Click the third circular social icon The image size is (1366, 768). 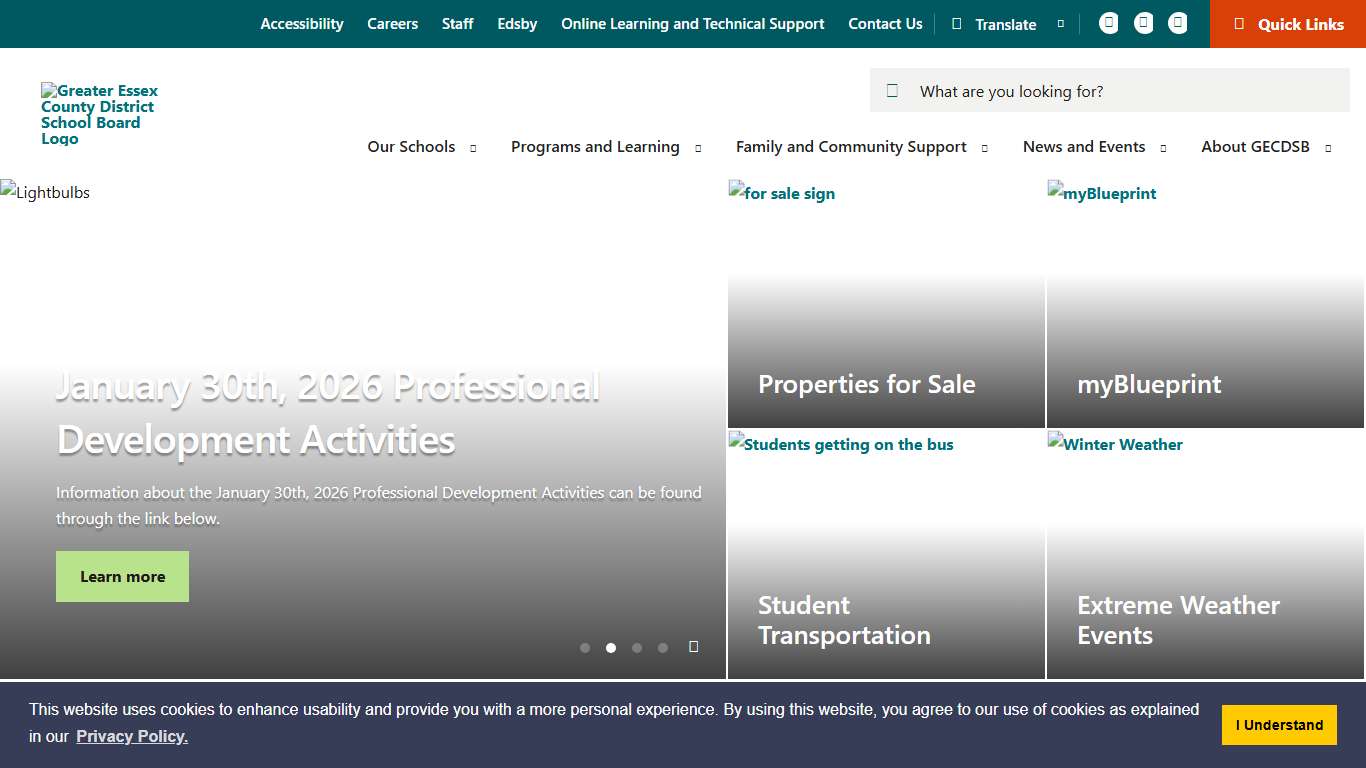click(1177, 23)
